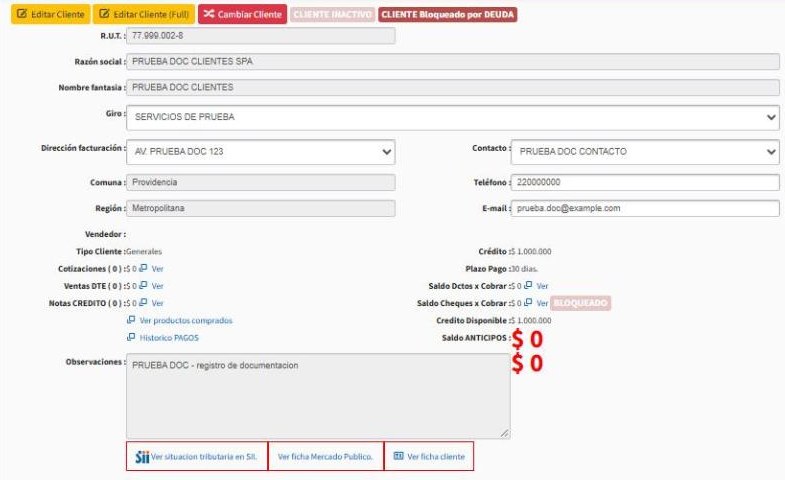Open the Giro dropdown
Image resolution: width=785 pixels, height=480 pixels.
click(453, 117)
